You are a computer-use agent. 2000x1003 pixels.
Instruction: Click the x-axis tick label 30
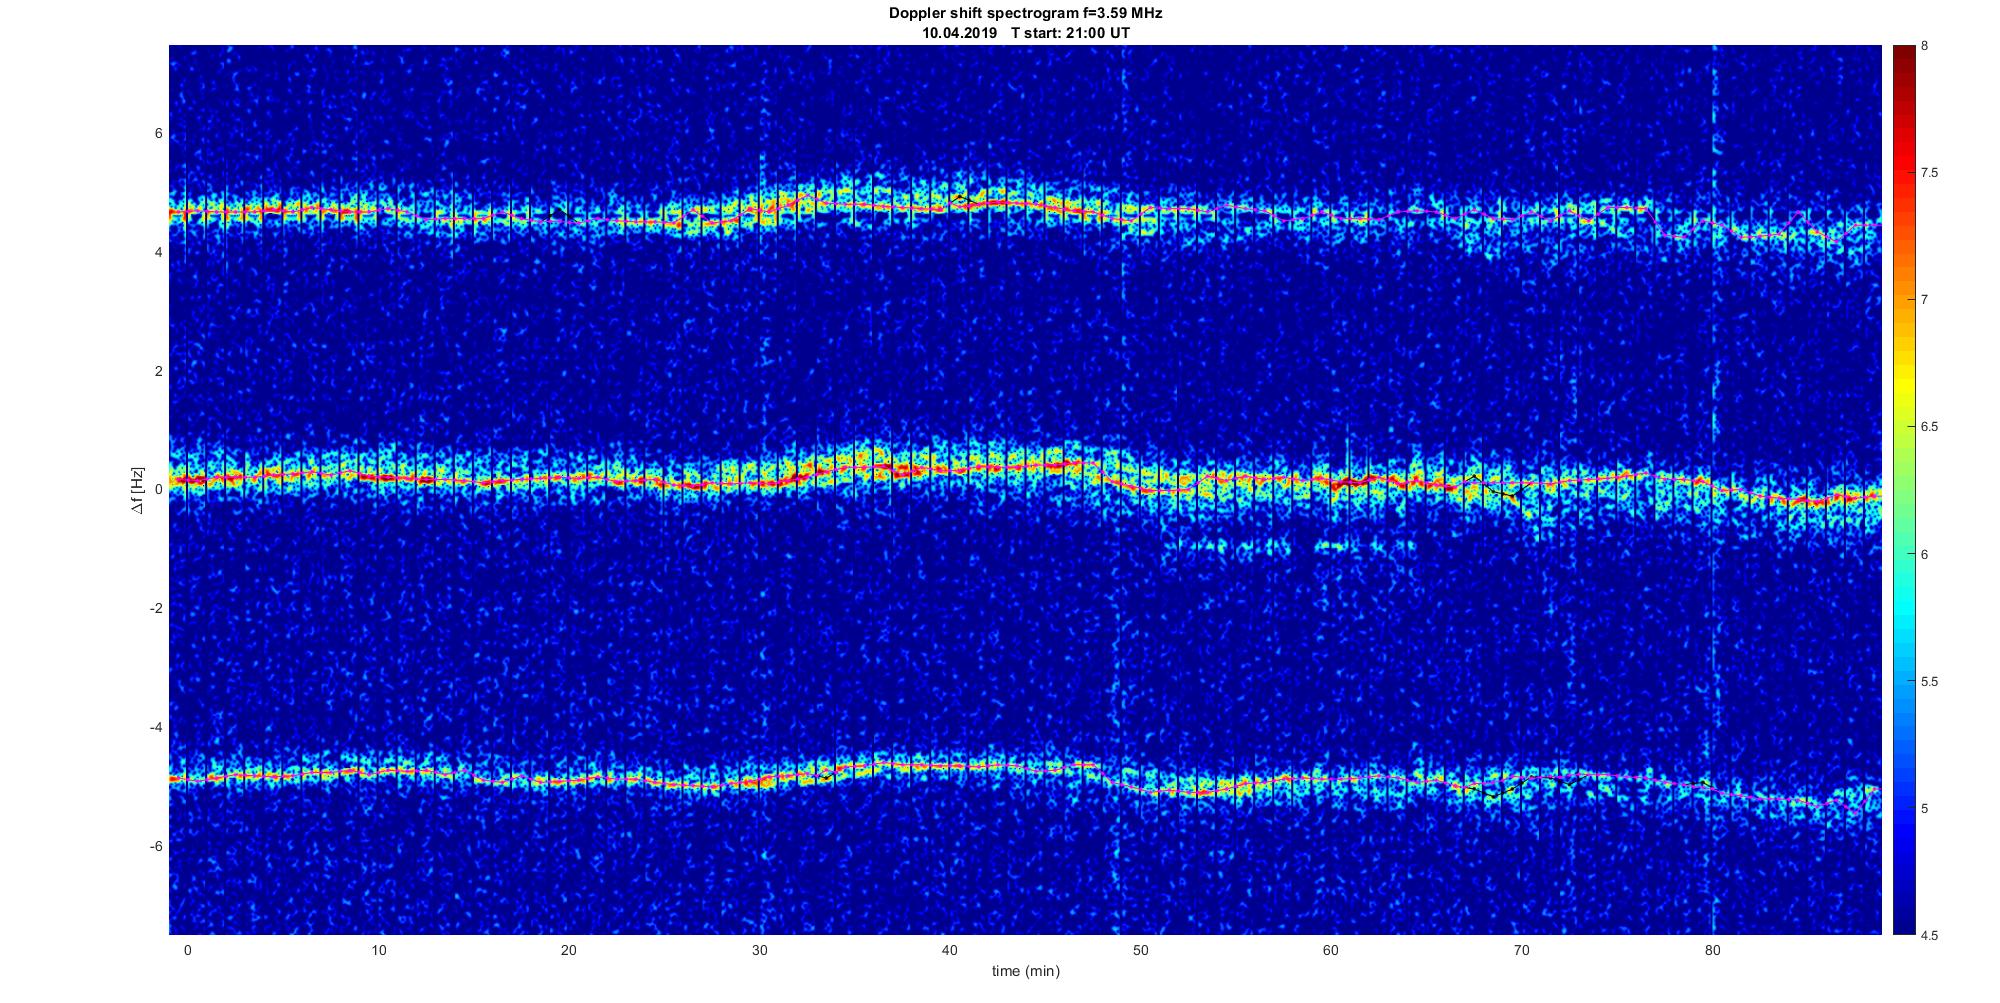click(x=759, y=949)
